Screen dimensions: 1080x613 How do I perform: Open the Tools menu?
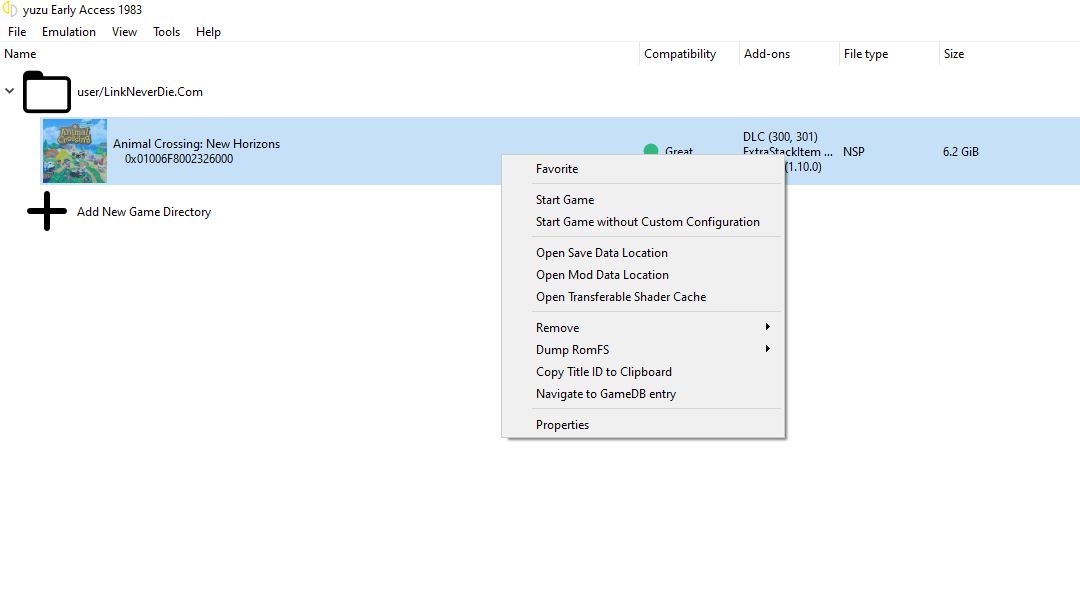coord(166,32)
